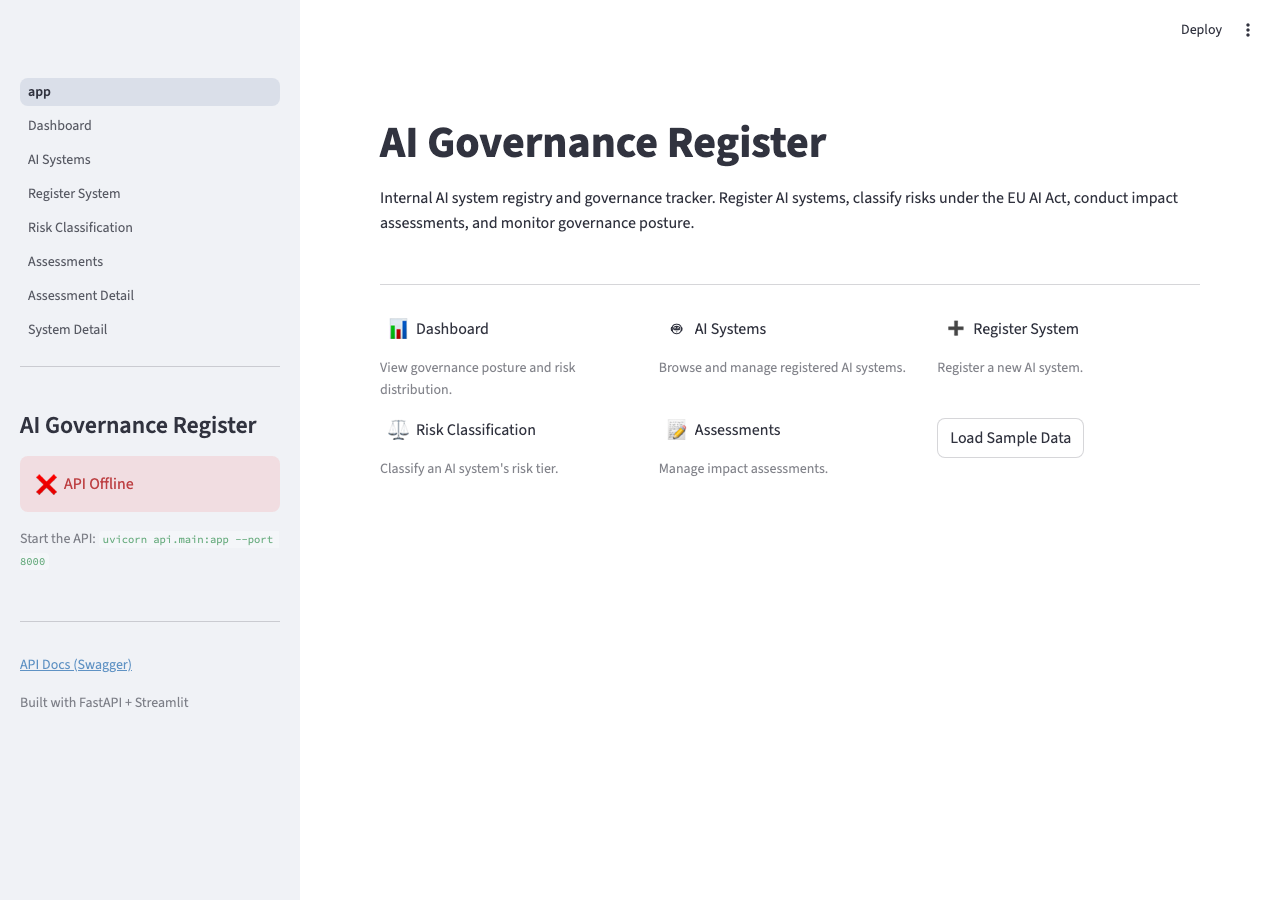Screen dimensions: 1280x900
Task: Click the Dashboard bar chart icon
Action: [398, 328]
